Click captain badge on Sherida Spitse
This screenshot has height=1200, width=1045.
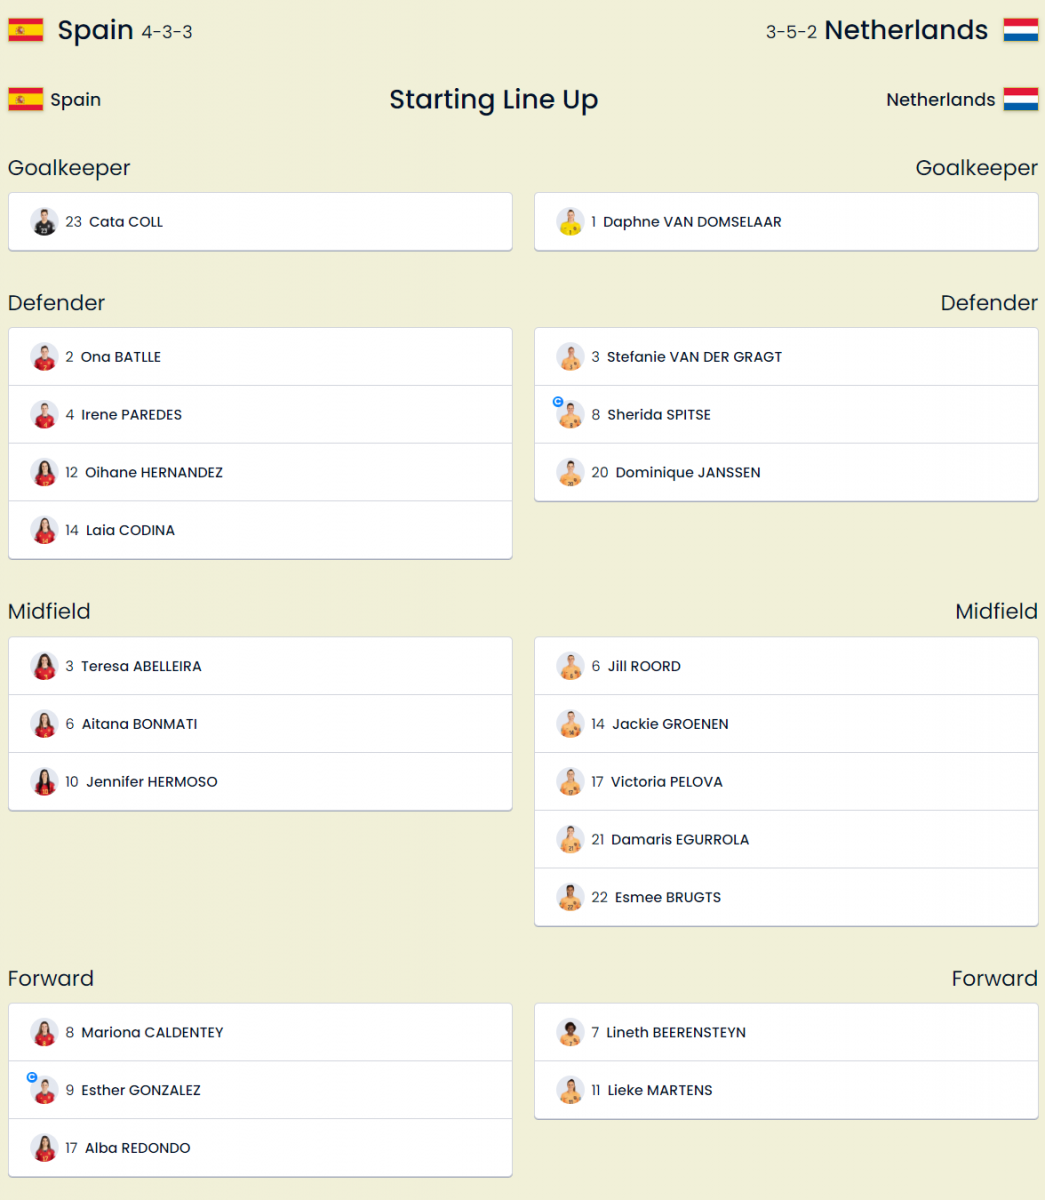pyautogui.click(x=558, y=402)
